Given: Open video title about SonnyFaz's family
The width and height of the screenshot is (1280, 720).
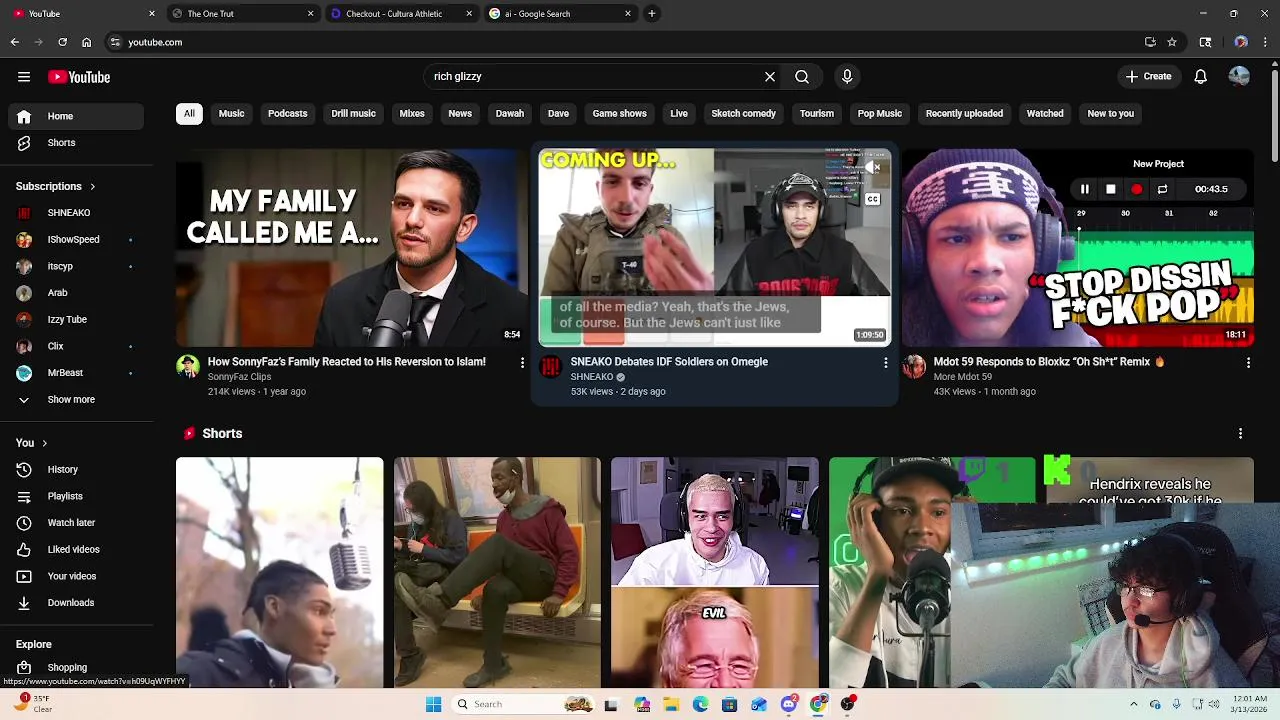Looking at the screenshot, I should point(346,362).
